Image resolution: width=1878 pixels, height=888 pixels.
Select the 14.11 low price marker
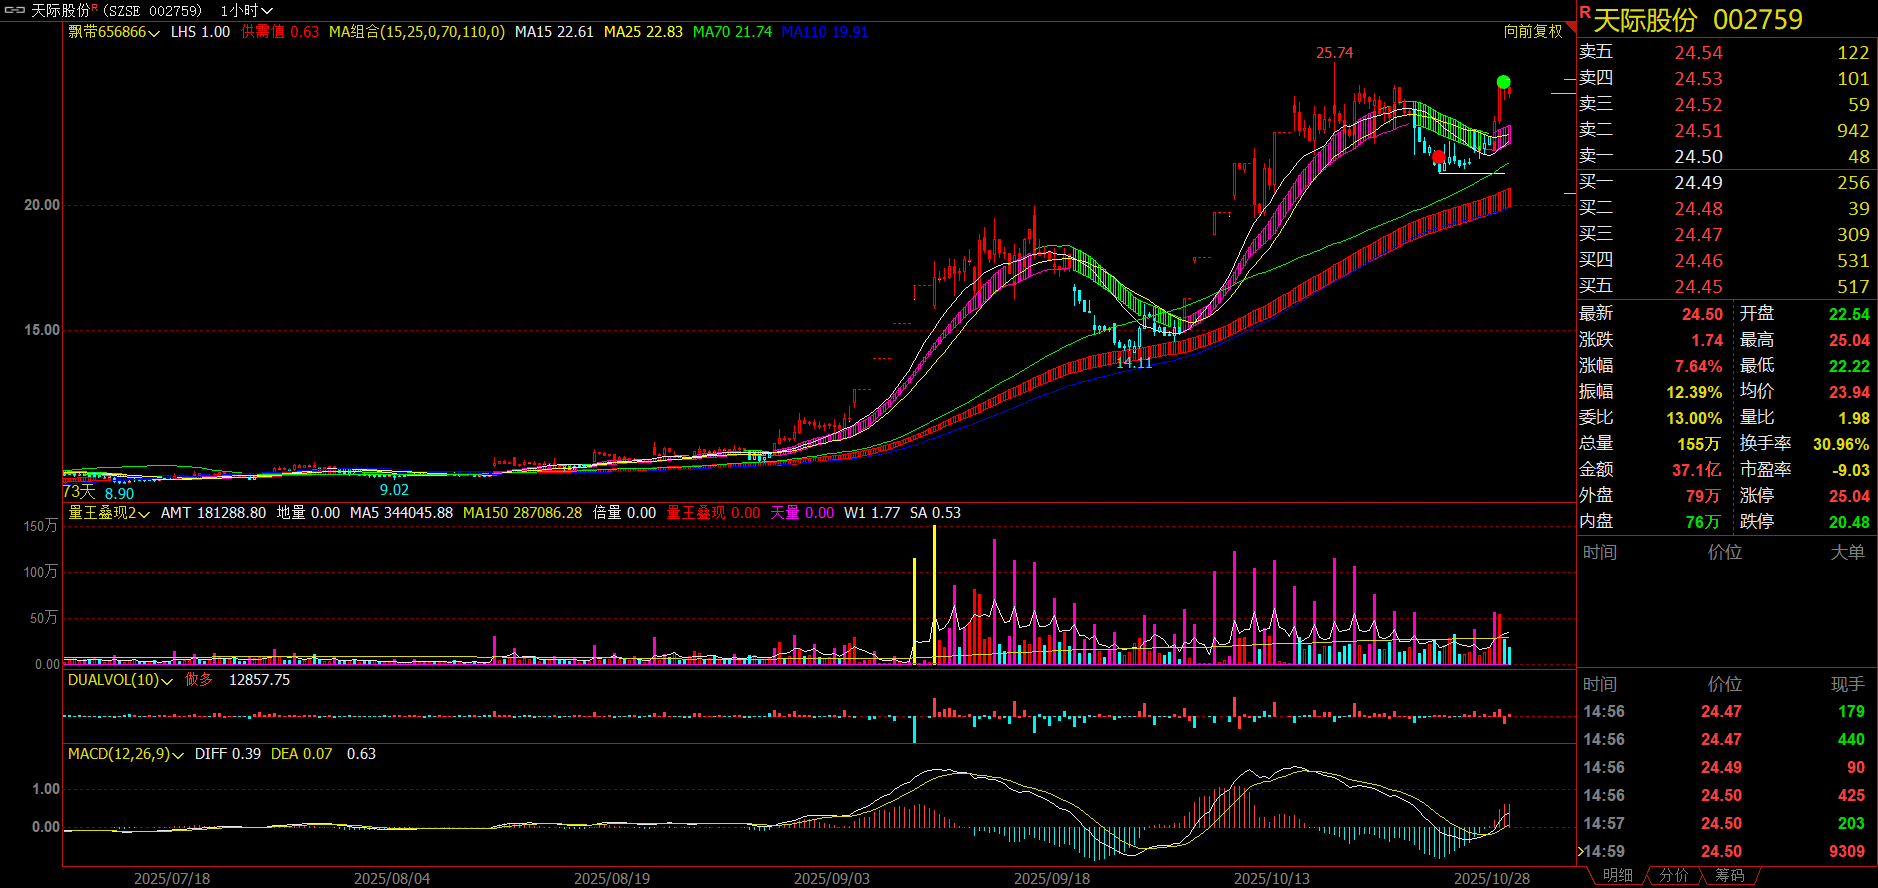(x=1134, y=363)
